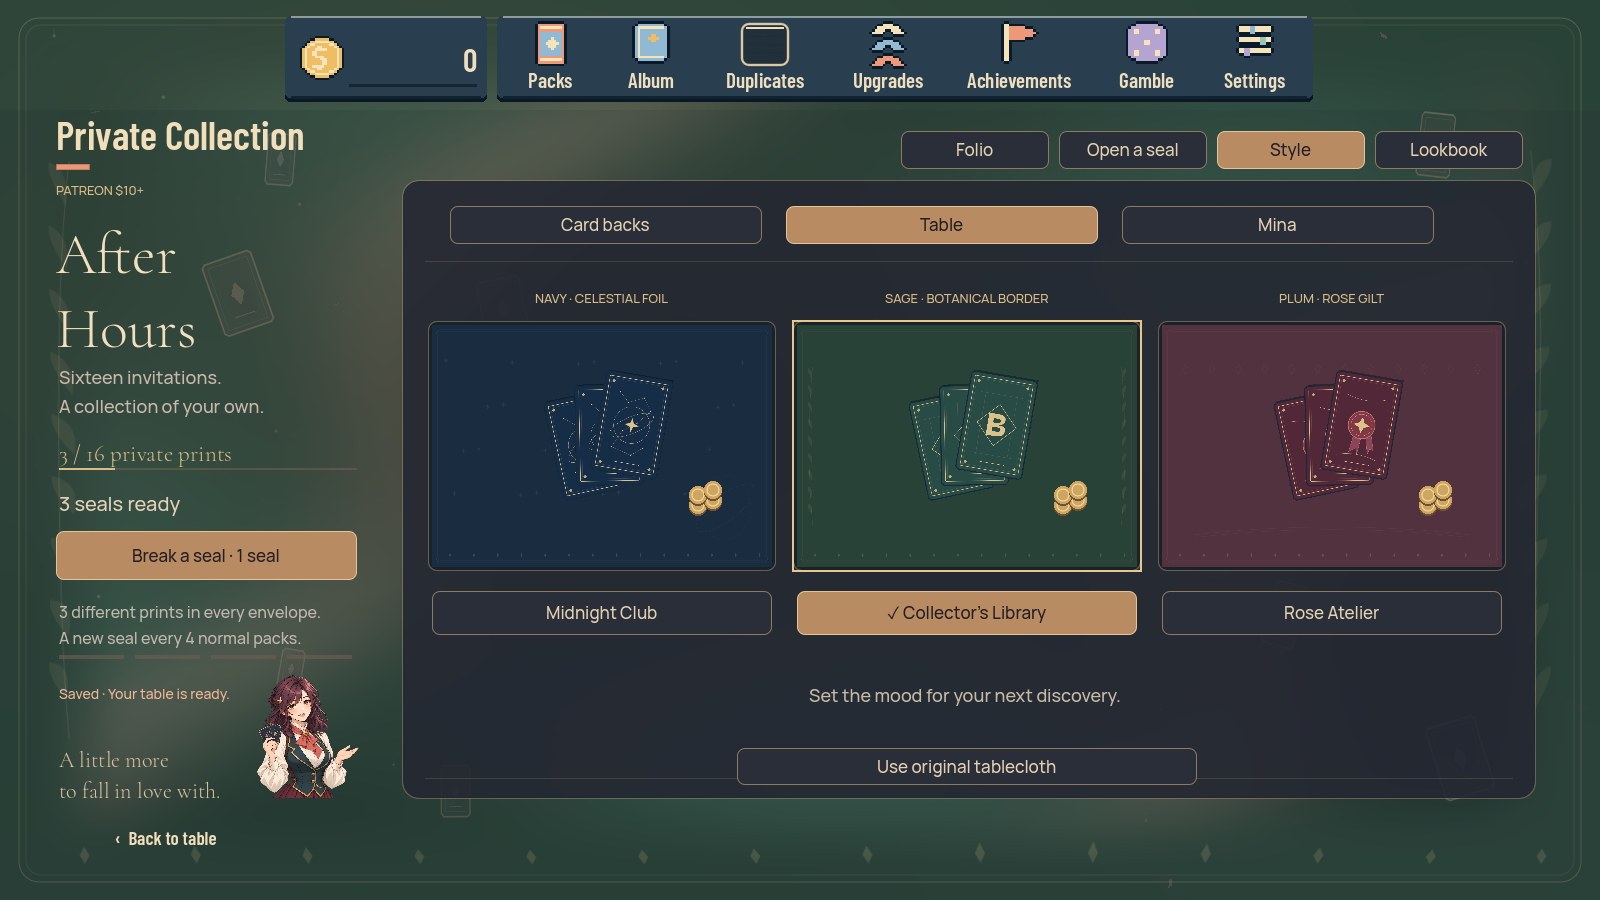The image size is (1600, 900).
Task: Toggle the checked Collector's Library style
Action: [967, 613]
